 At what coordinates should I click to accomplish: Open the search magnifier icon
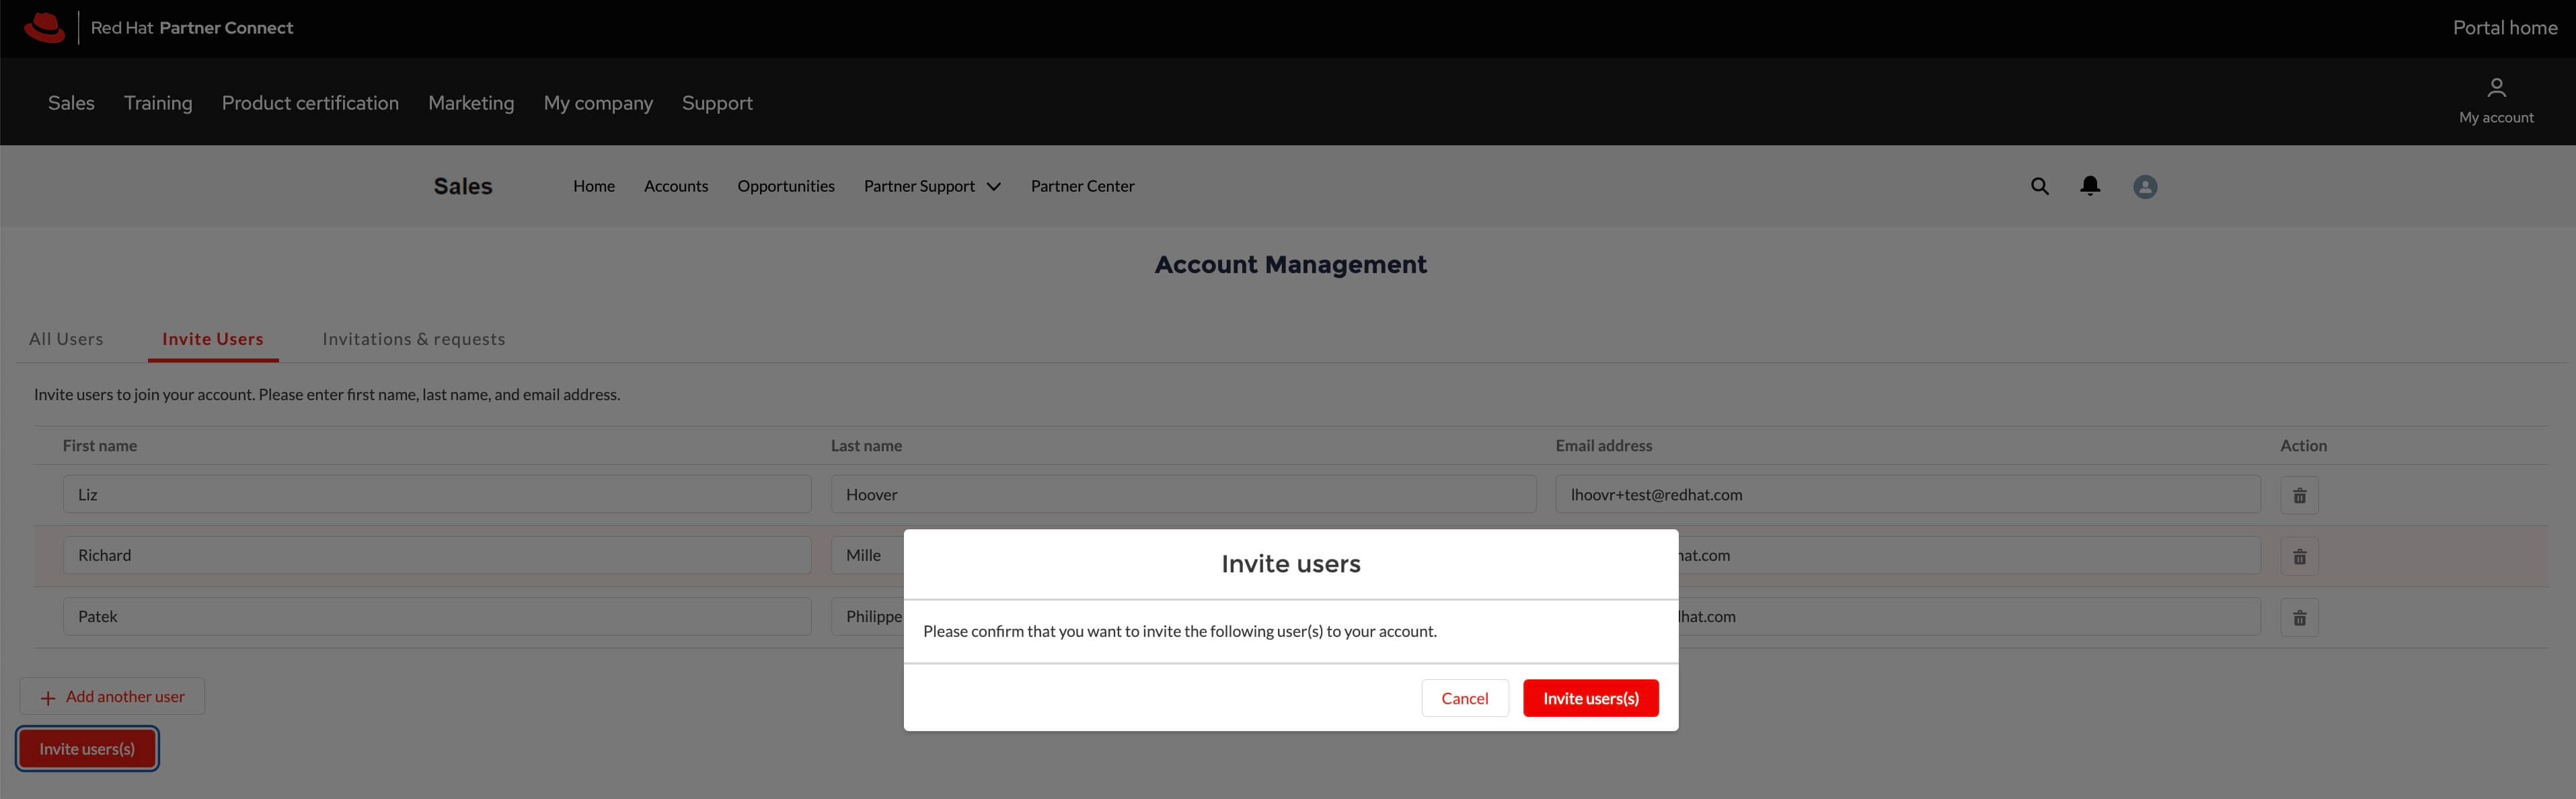[x=2039, y=186]
